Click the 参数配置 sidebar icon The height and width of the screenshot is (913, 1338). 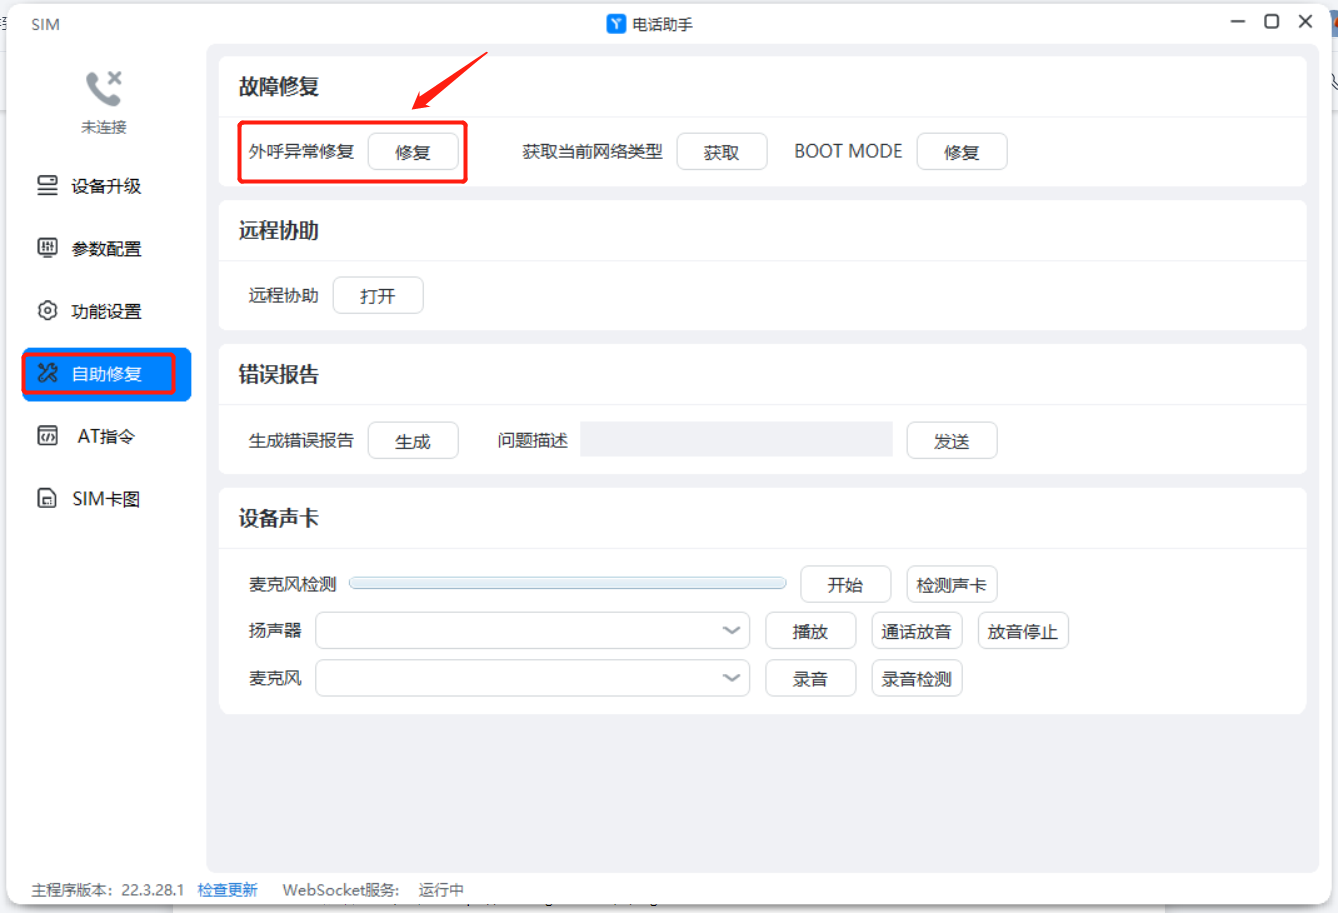(x=47, y=248)
